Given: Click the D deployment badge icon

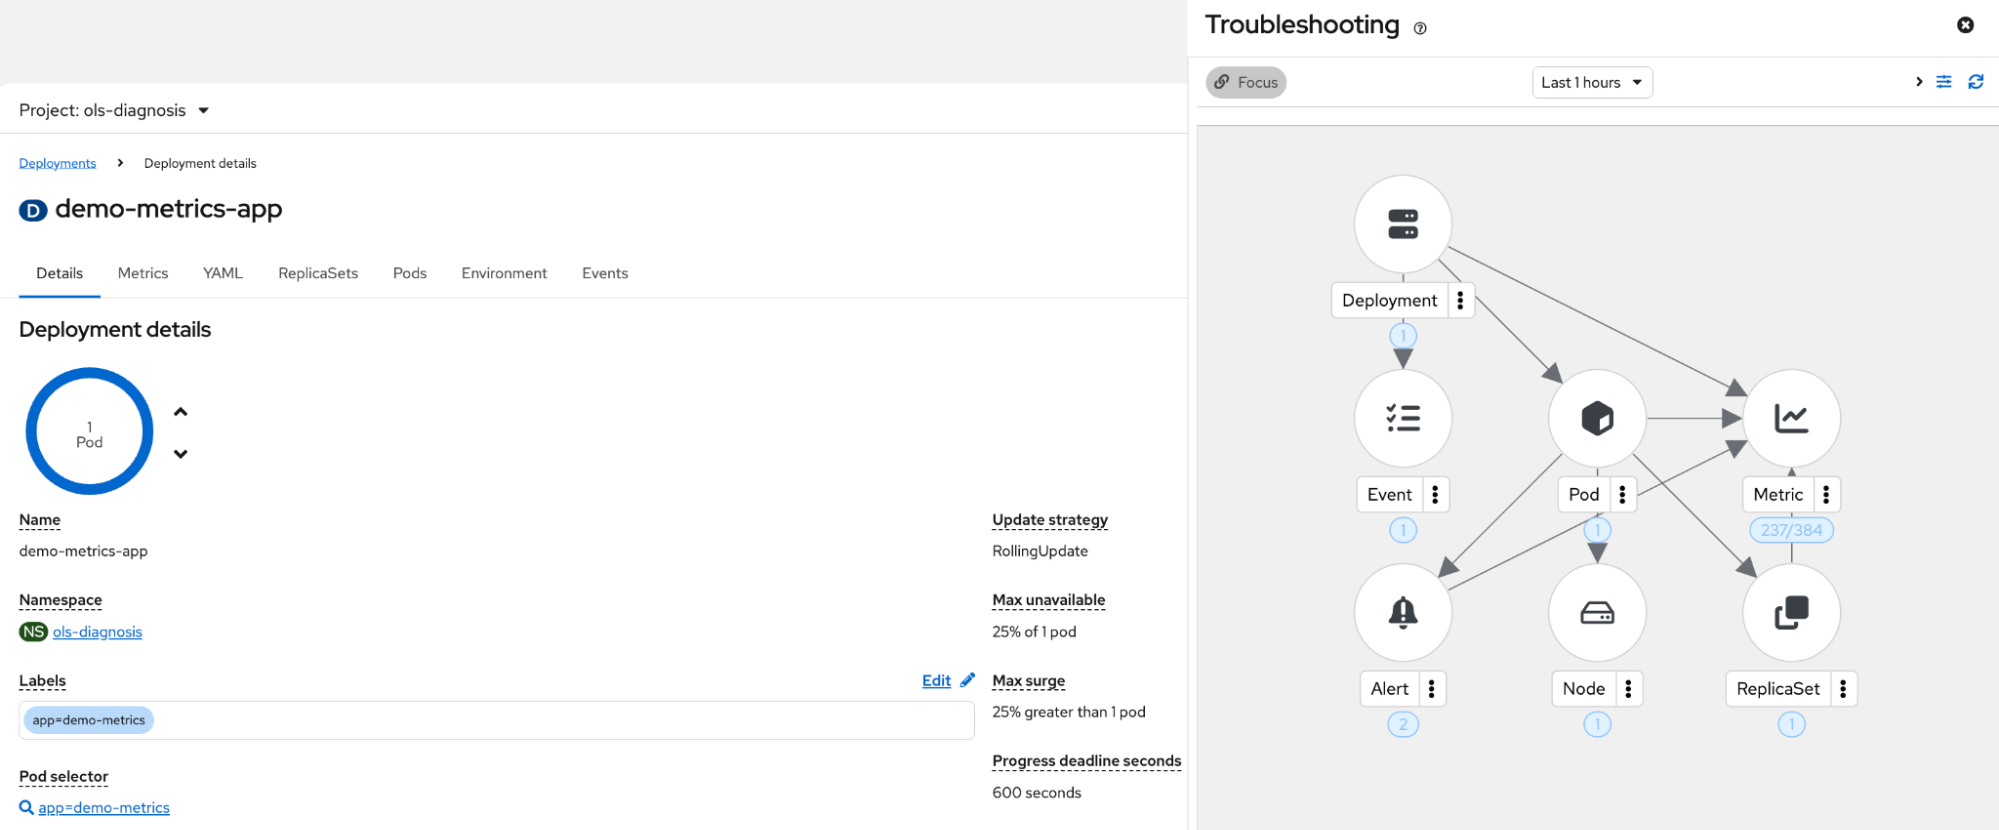Looking at the screenshot, I should click(x=33, y=210).
